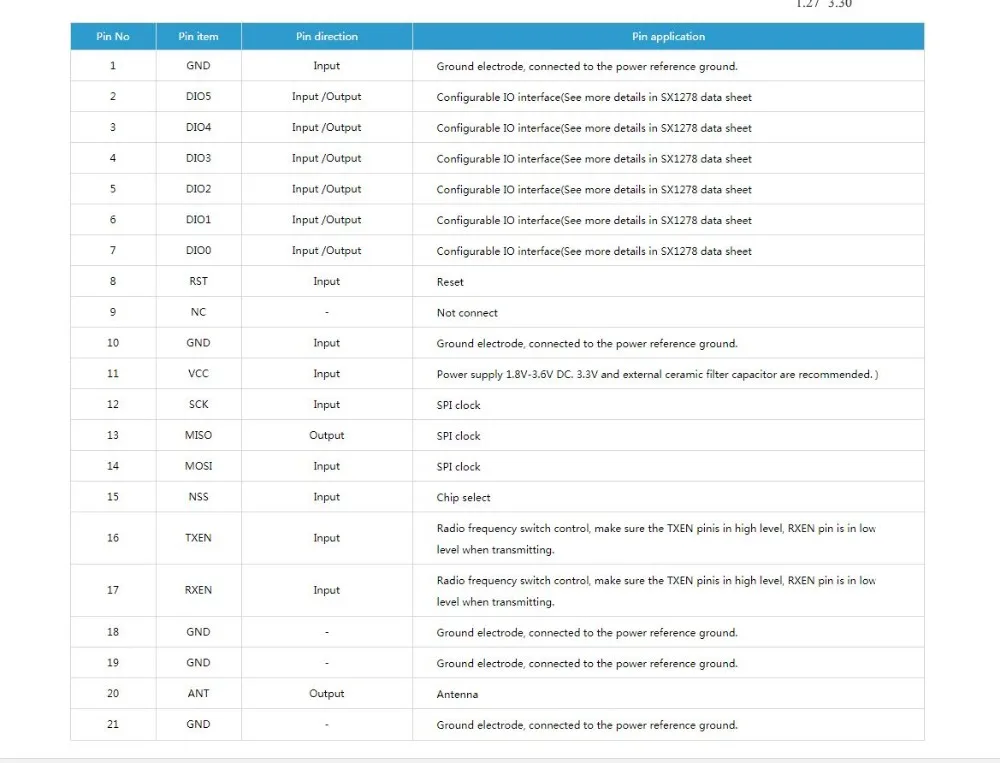The width and height of the screenshot is (1000, 763).
Task: Select the DIO2 pin item cell
Action: coord(198,189)
